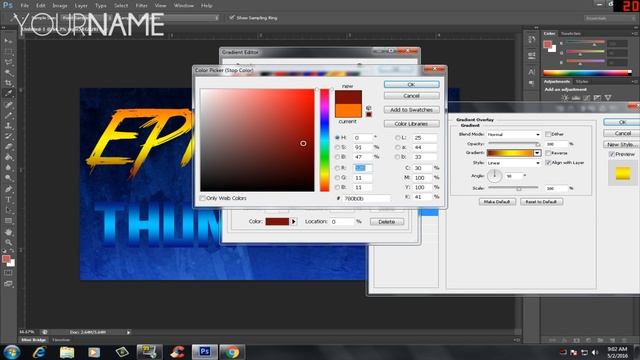This screenshot has height=360, width=640.
Task: Open the Color panel options menu
Action: (x=634, y=33)
